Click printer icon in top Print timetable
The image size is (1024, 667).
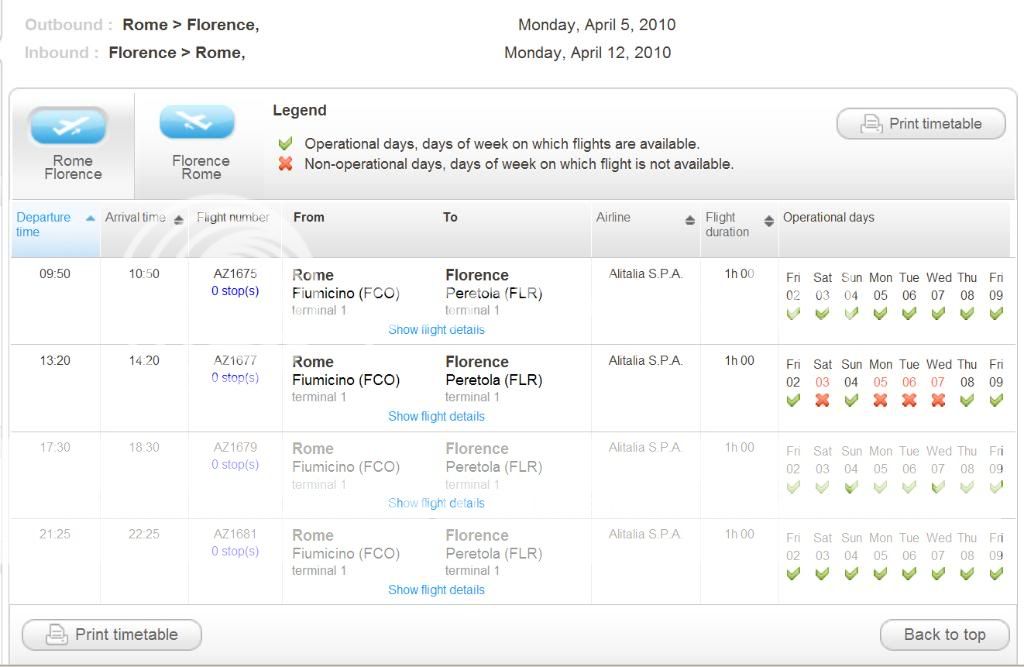(871, 124)
